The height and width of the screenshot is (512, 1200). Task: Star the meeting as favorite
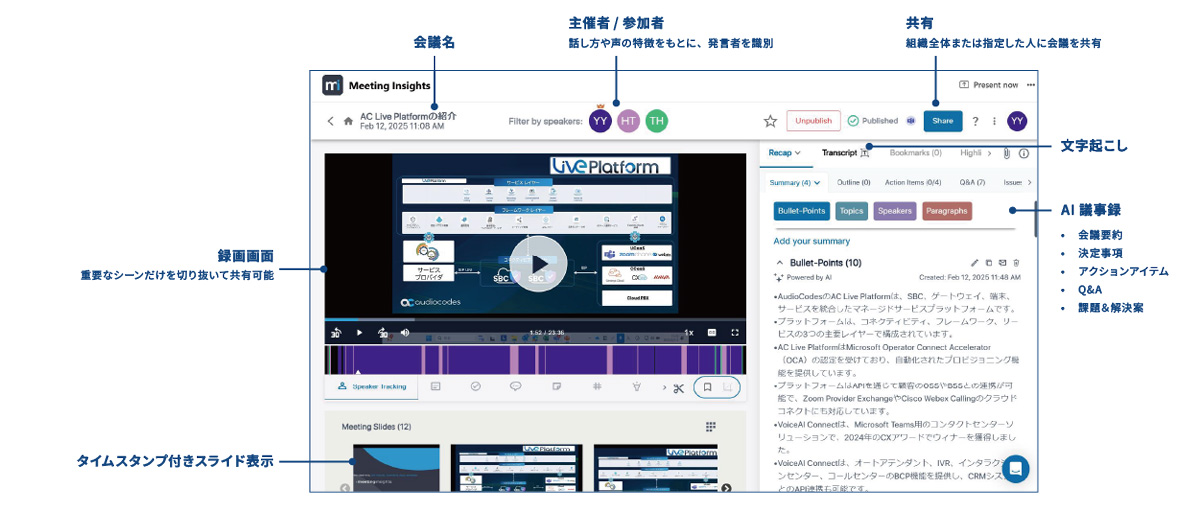[x=770, y=121]
